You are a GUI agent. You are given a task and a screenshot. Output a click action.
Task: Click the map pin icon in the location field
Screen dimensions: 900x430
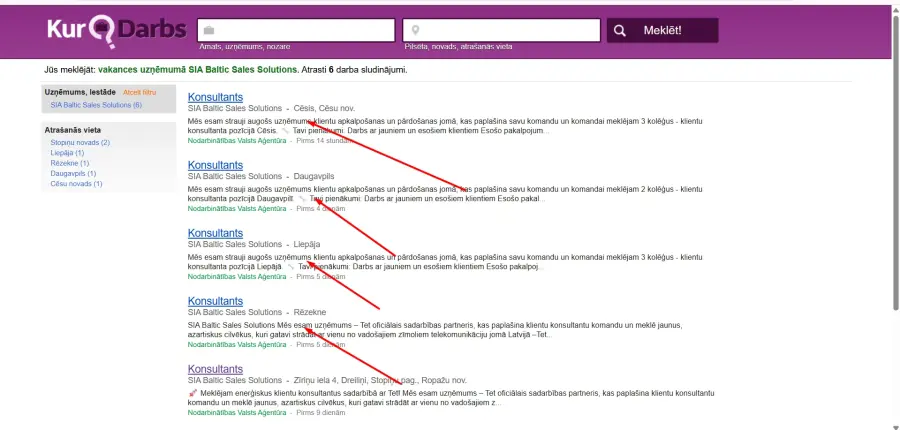(416, 30)
